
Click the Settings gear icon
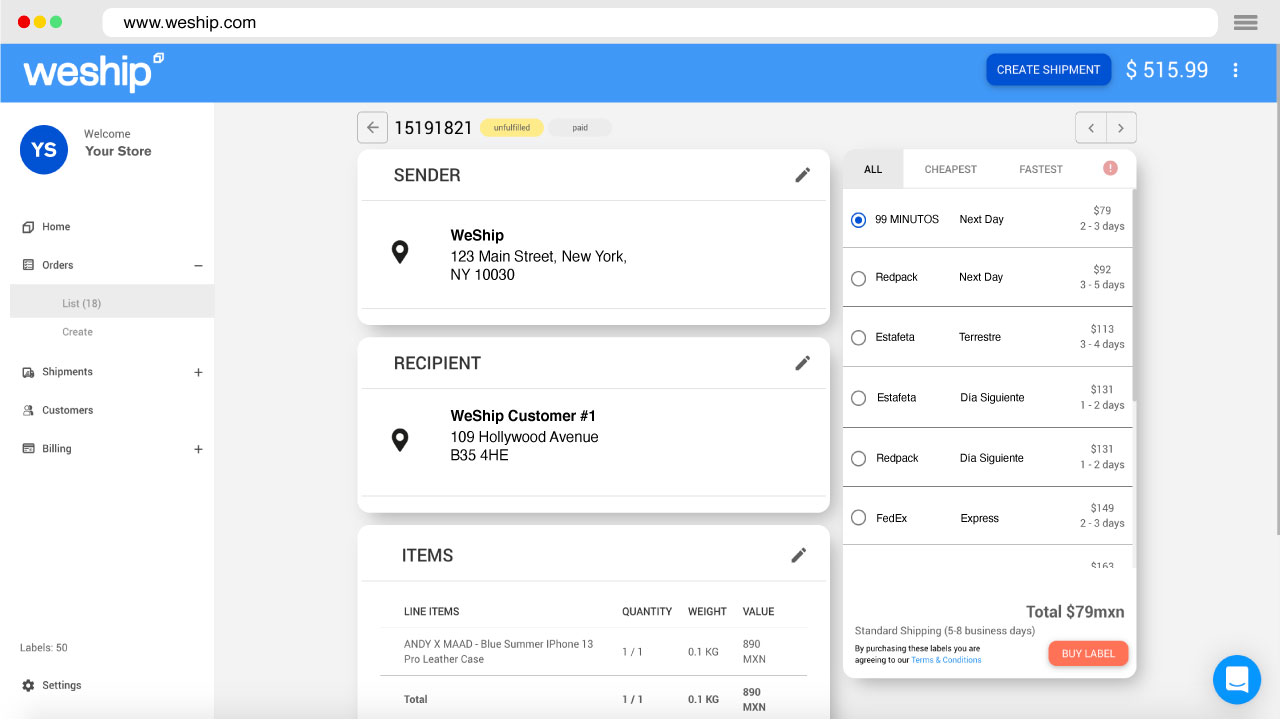pos(28,686)
